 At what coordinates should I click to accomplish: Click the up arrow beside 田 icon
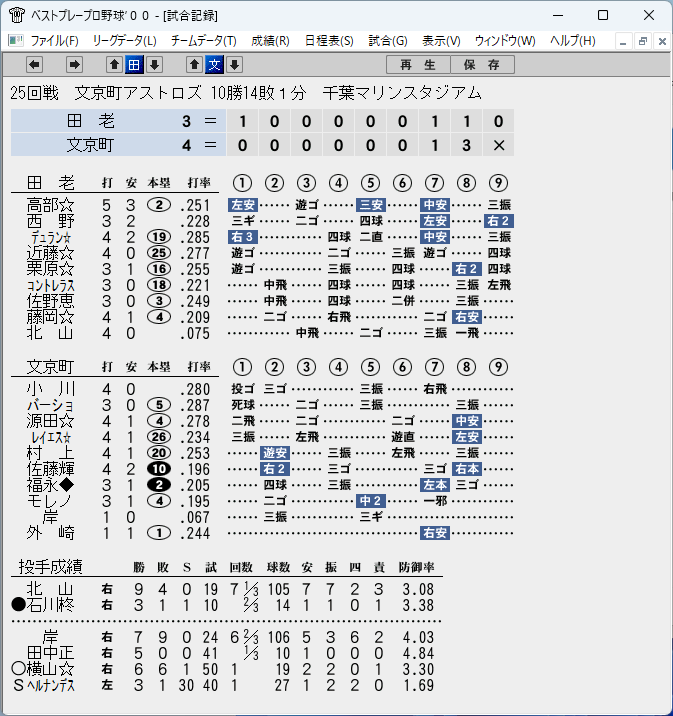tap(114, 64)
